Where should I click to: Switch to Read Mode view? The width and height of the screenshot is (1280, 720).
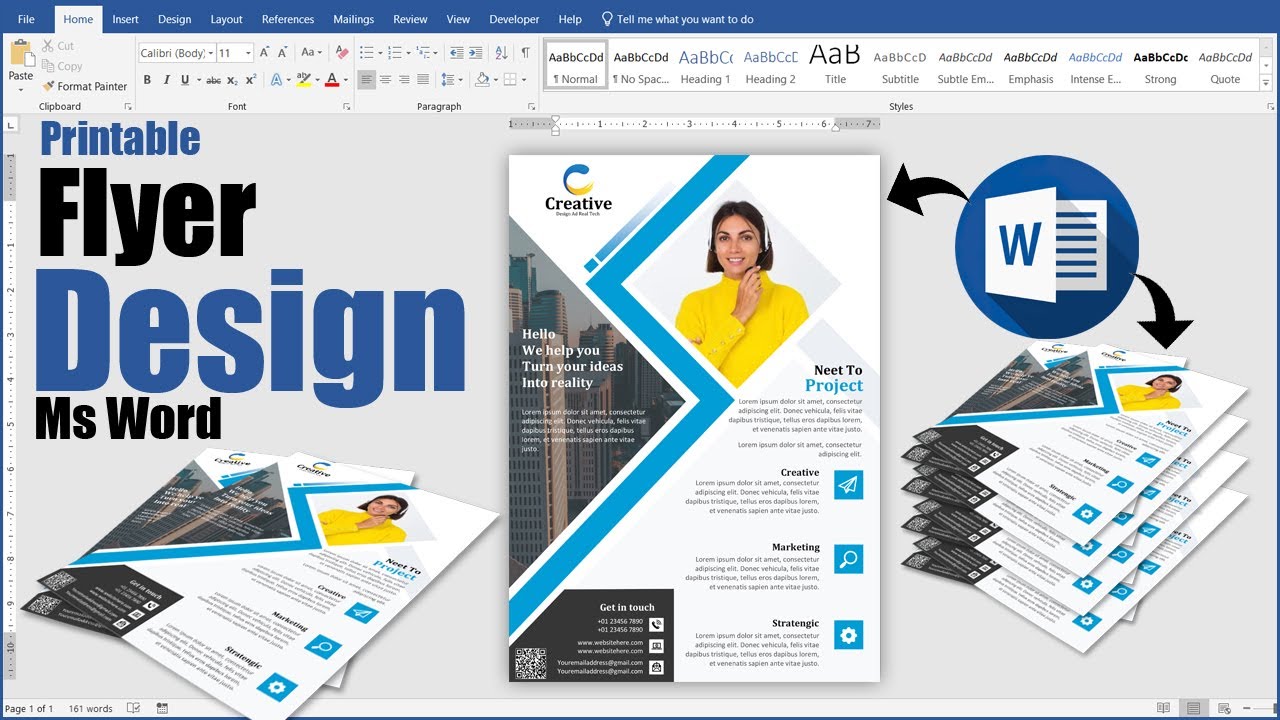[x=1162, y=708]
